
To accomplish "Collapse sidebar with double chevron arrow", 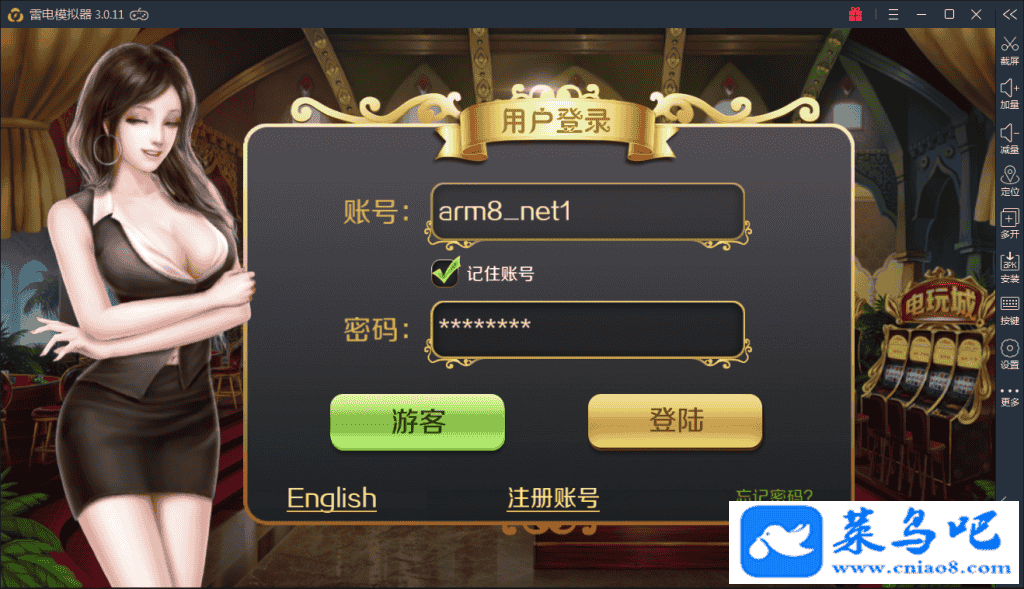I will [1010, 14].
